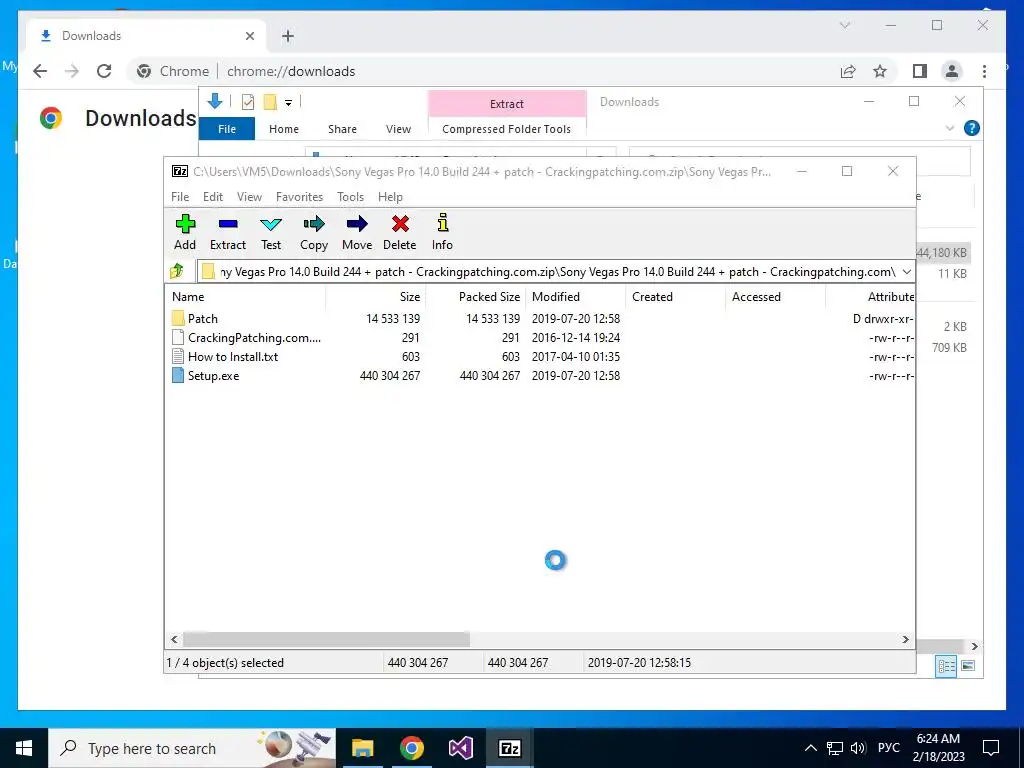
Task: Open Chrome three-dot menu
Action: 984,71
